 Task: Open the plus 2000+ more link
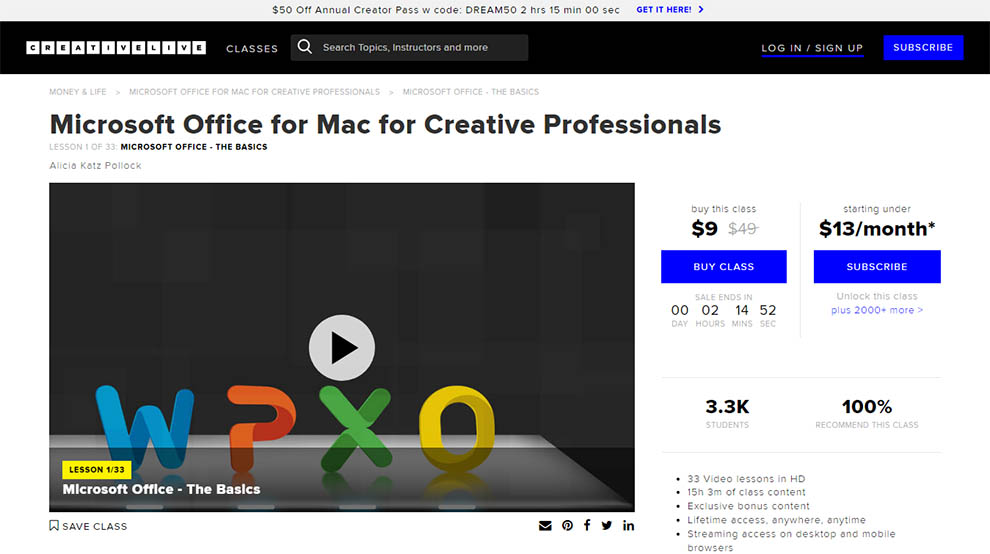877,310
